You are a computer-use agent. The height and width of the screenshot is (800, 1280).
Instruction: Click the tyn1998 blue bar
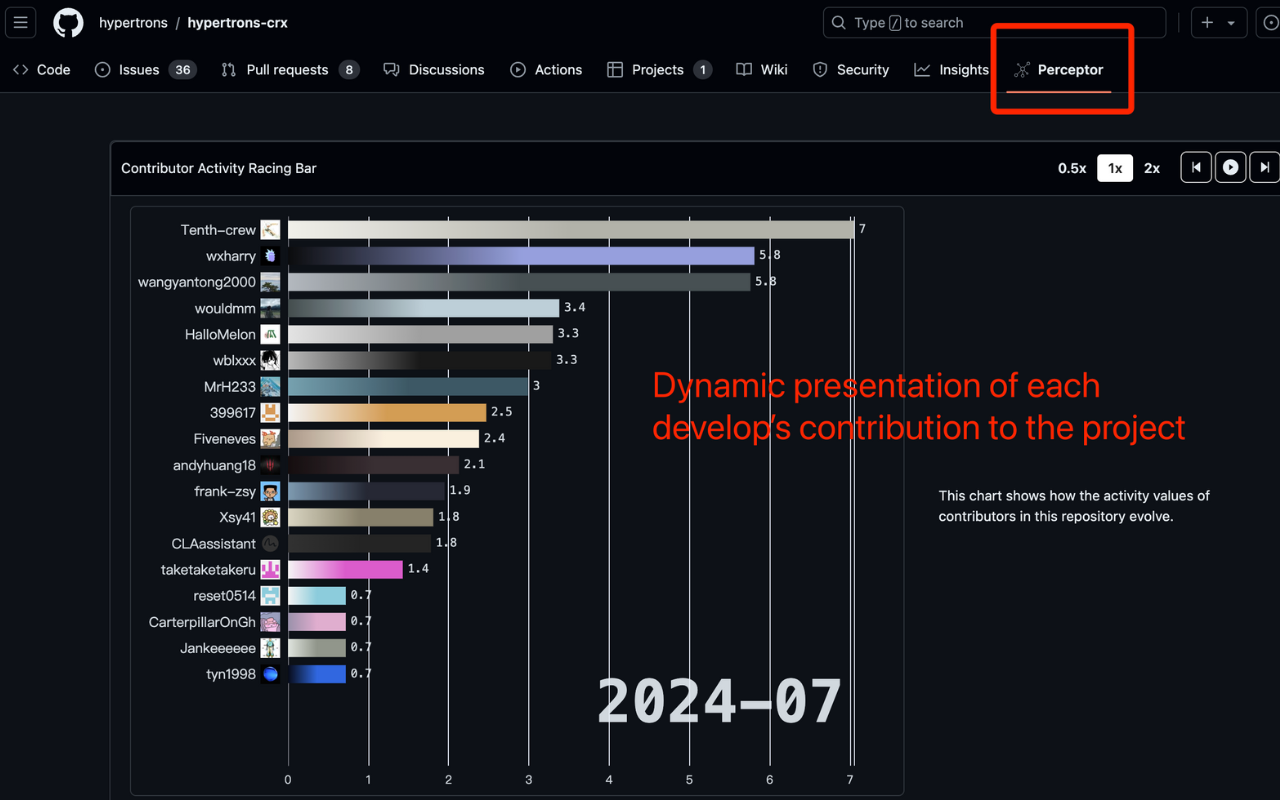(x=317, y=674)
